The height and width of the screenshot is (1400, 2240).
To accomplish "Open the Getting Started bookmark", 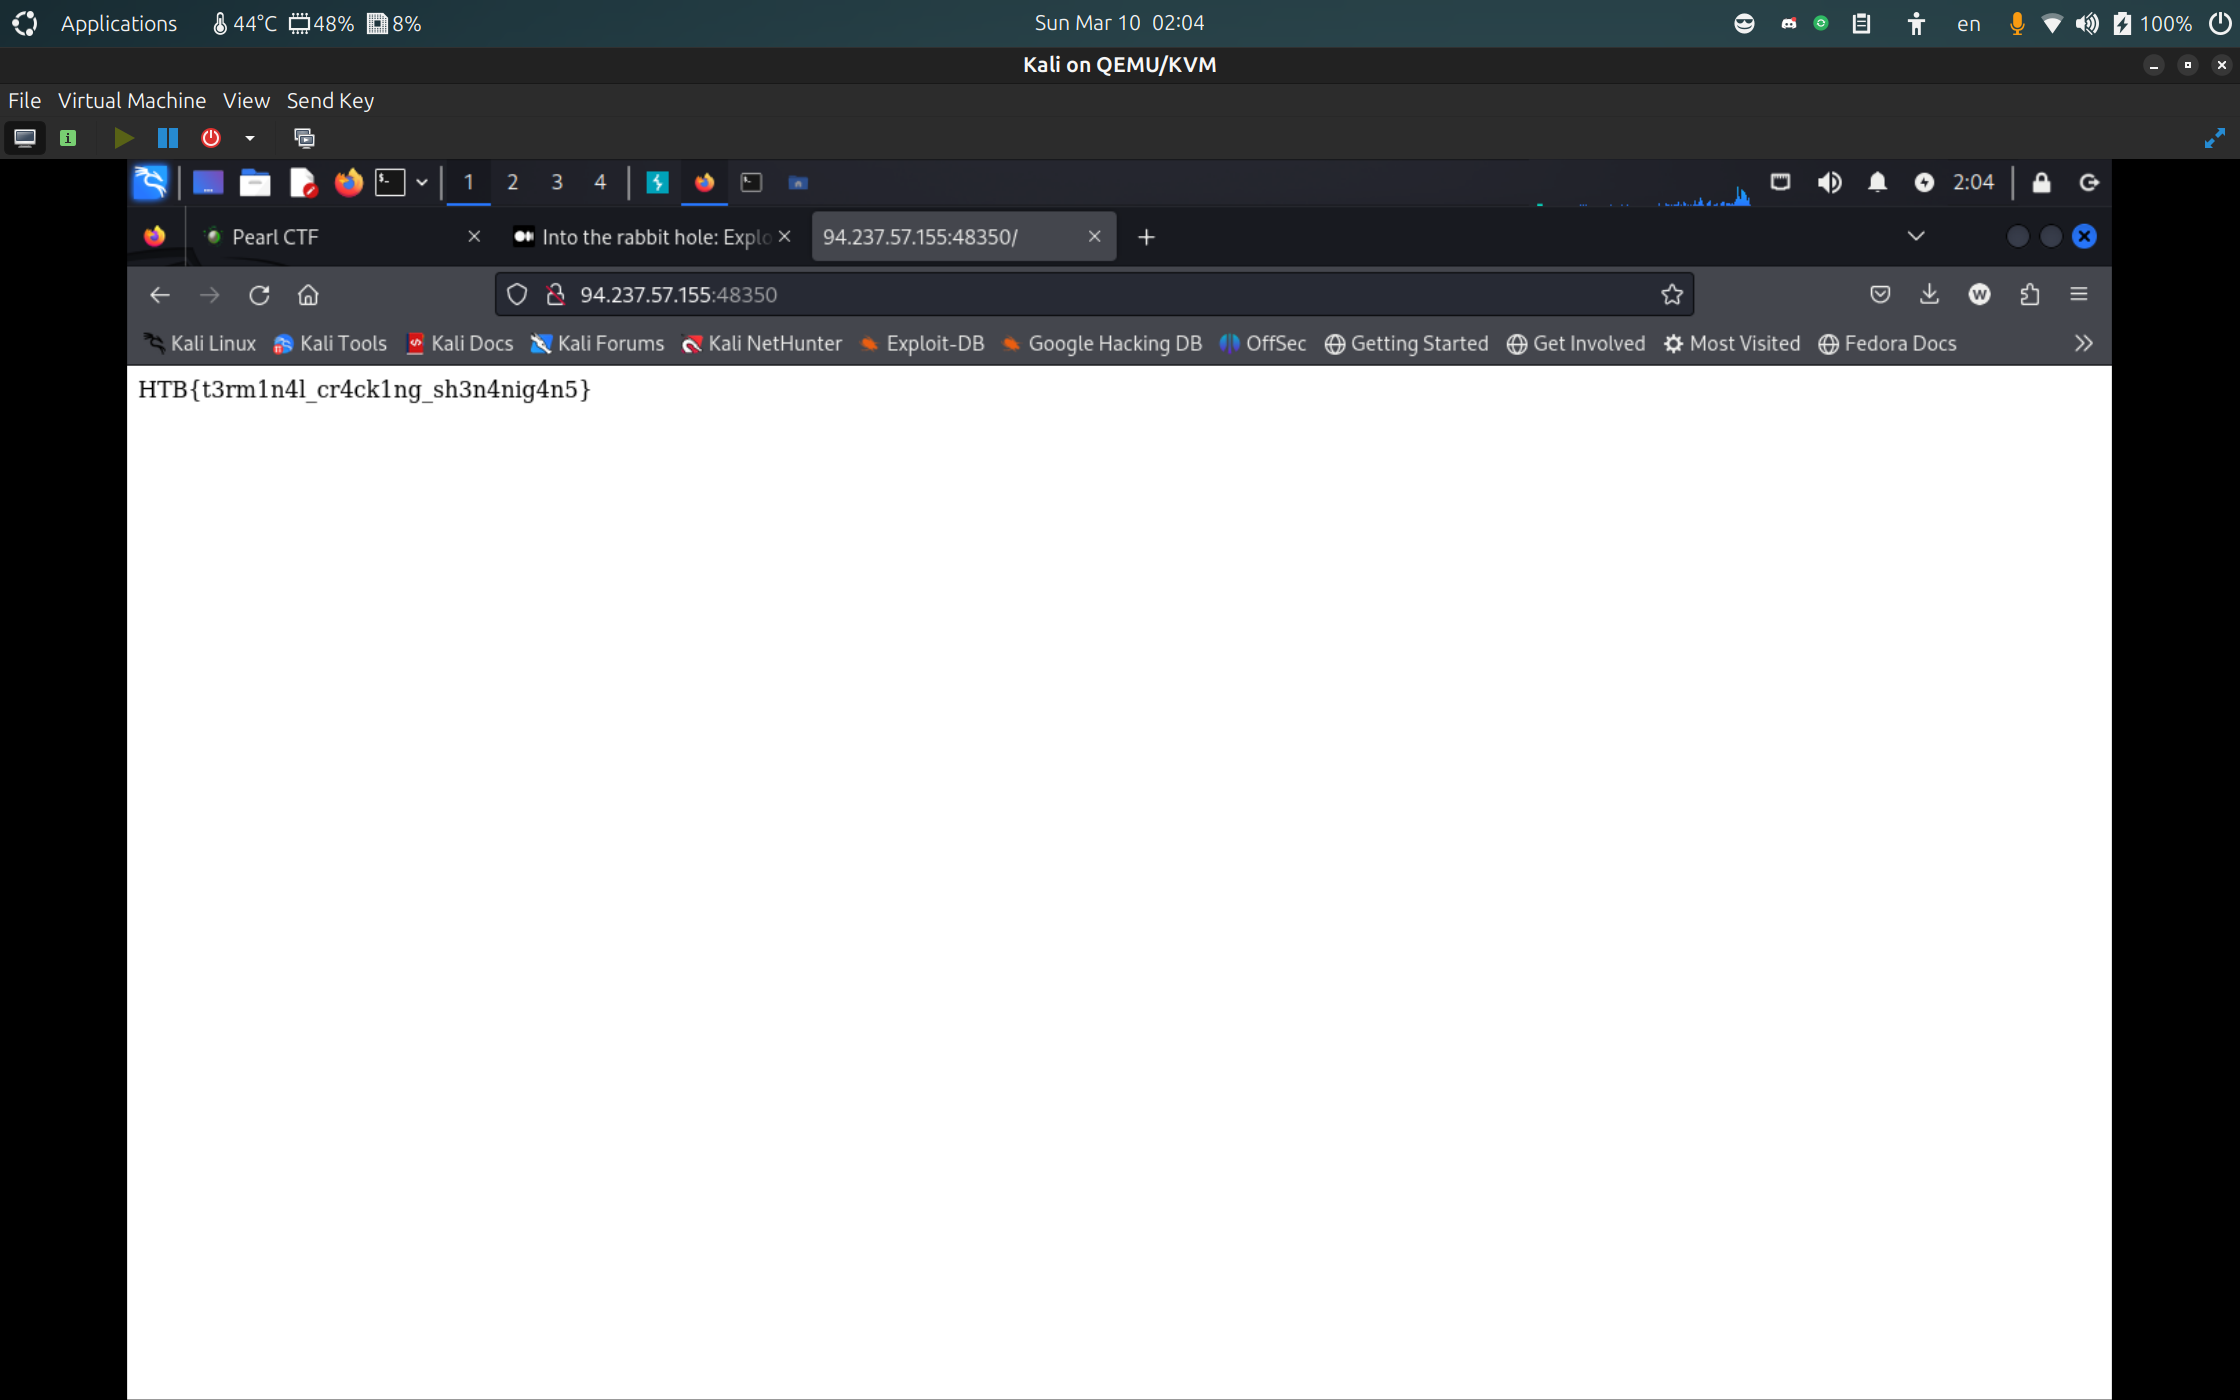I will pos(1406,344).
